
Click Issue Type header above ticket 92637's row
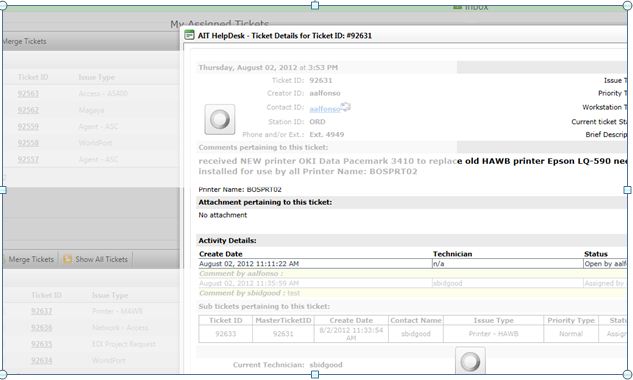[110, 295]
